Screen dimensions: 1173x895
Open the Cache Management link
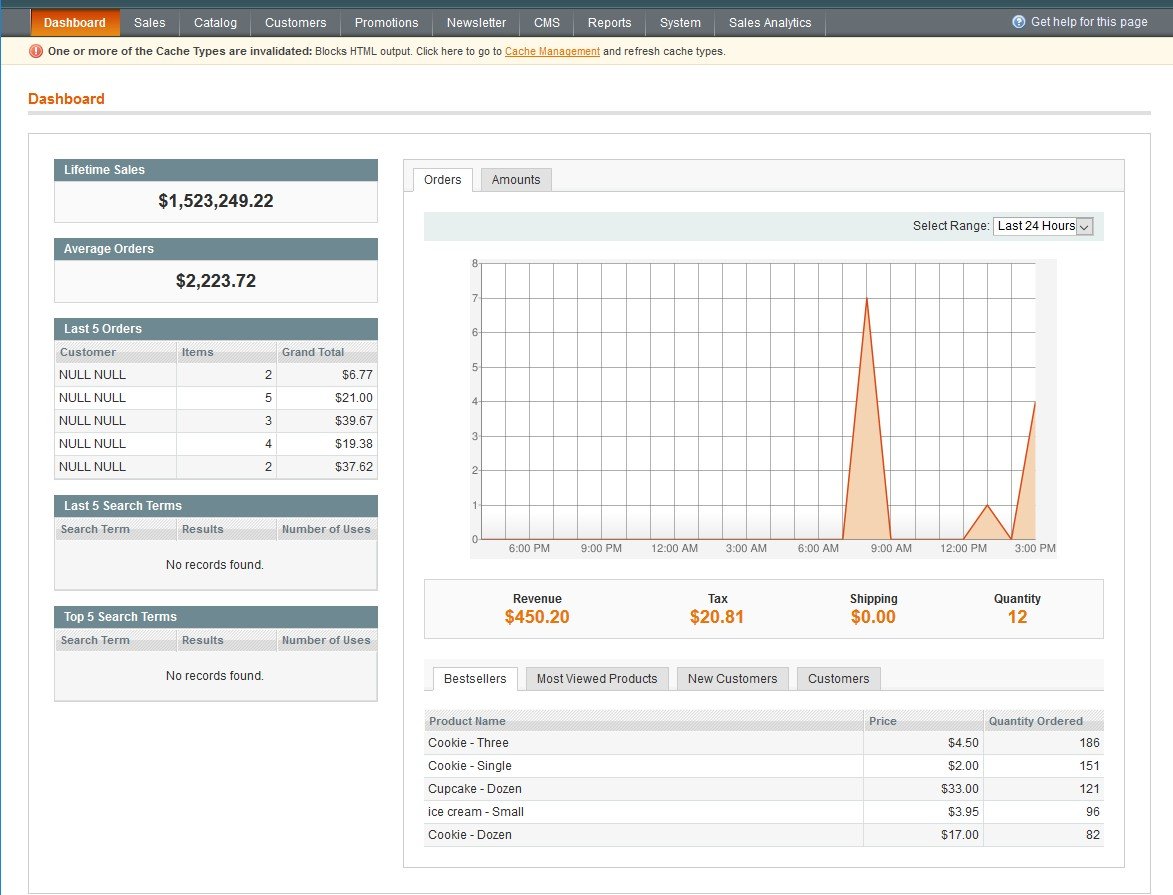(552, 51)
